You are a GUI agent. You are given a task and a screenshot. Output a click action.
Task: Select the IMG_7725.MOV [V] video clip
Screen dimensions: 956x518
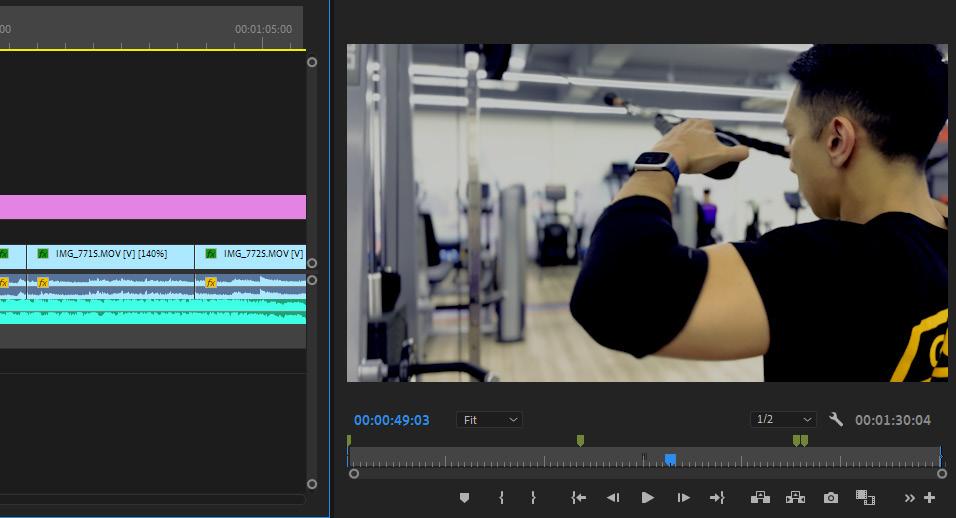[x=251, y=257]
